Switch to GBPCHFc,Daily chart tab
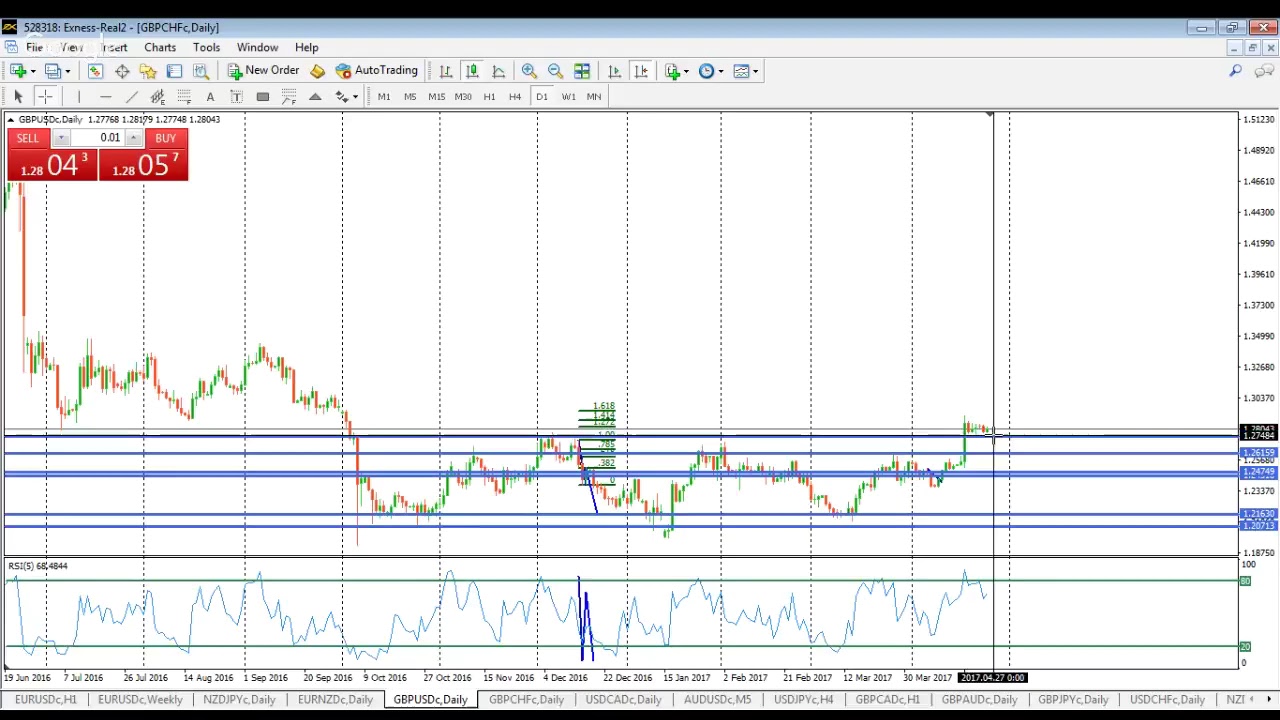The image size is (1280, 720). pyautogui.click(x=526, y=700)
